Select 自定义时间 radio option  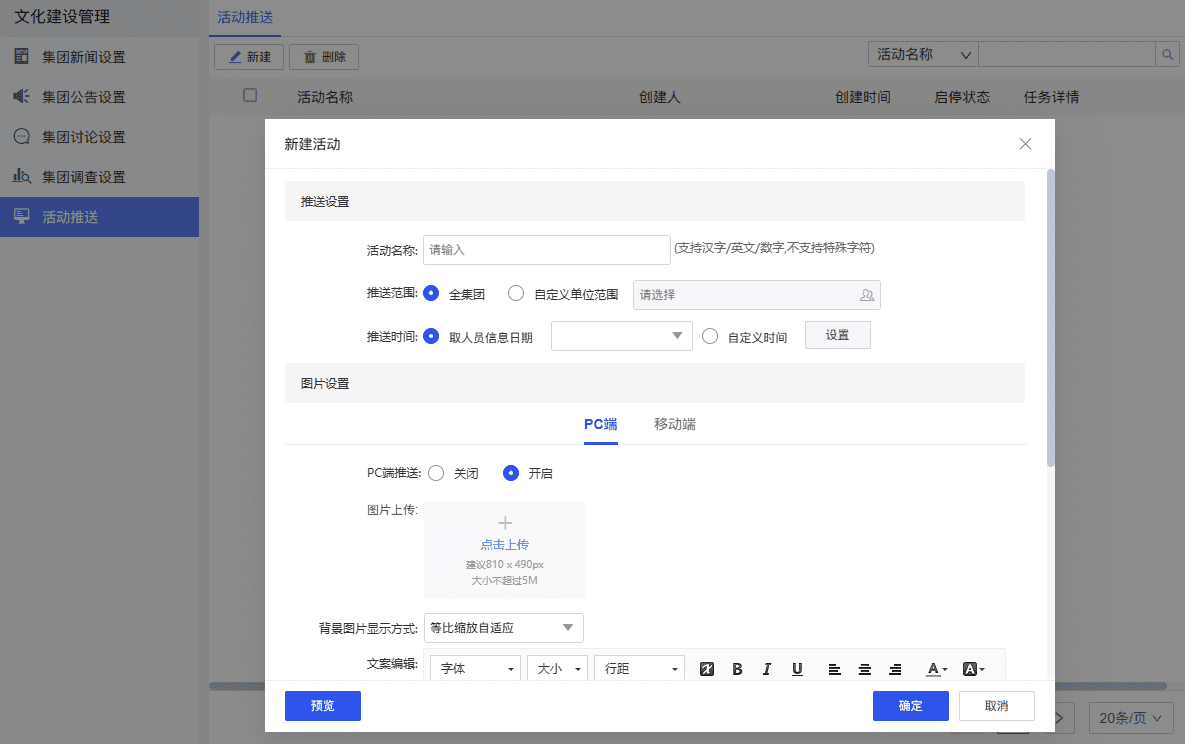point(710,336)
